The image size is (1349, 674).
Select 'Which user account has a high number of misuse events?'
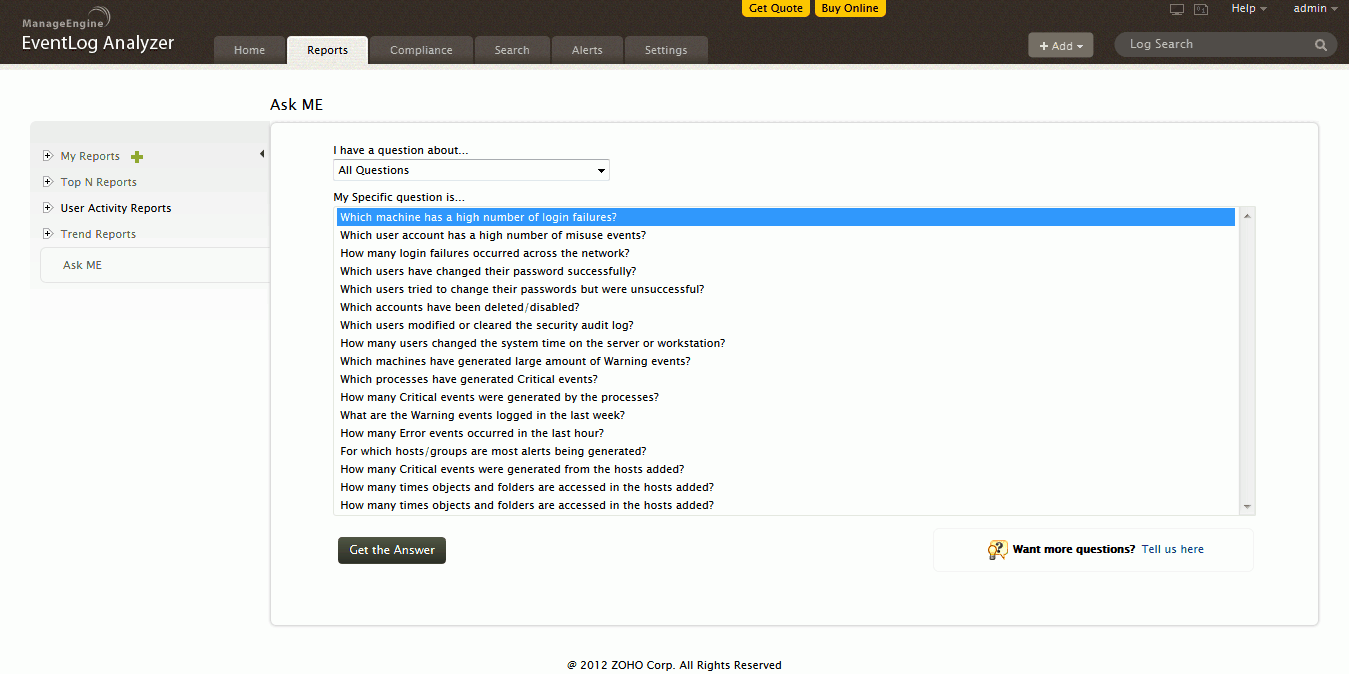point(786,235)
